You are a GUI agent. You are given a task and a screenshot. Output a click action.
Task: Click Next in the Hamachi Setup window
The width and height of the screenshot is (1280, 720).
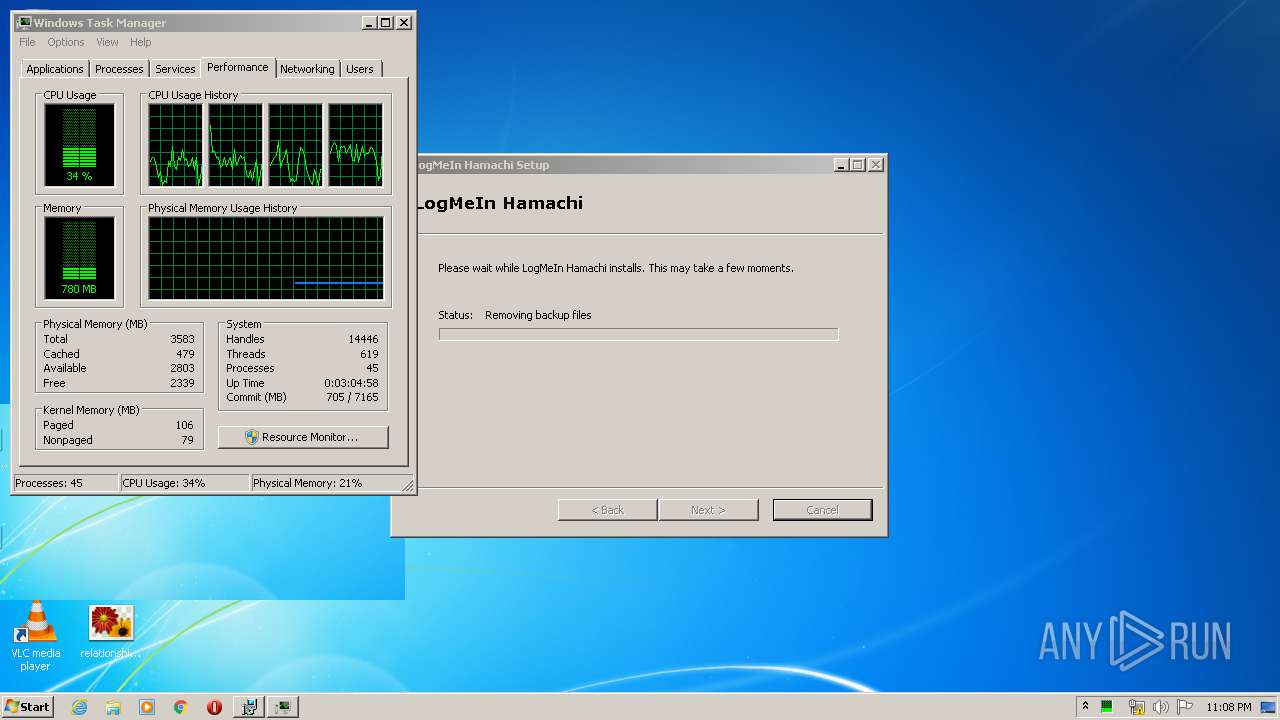(x=708, y=510)
